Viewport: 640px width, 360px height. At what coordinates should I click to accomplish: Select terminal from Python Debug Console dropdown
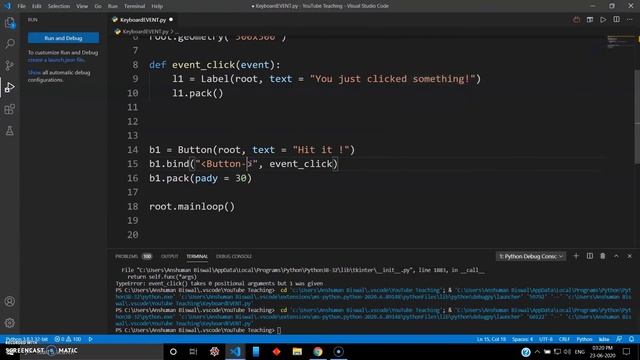531,256
